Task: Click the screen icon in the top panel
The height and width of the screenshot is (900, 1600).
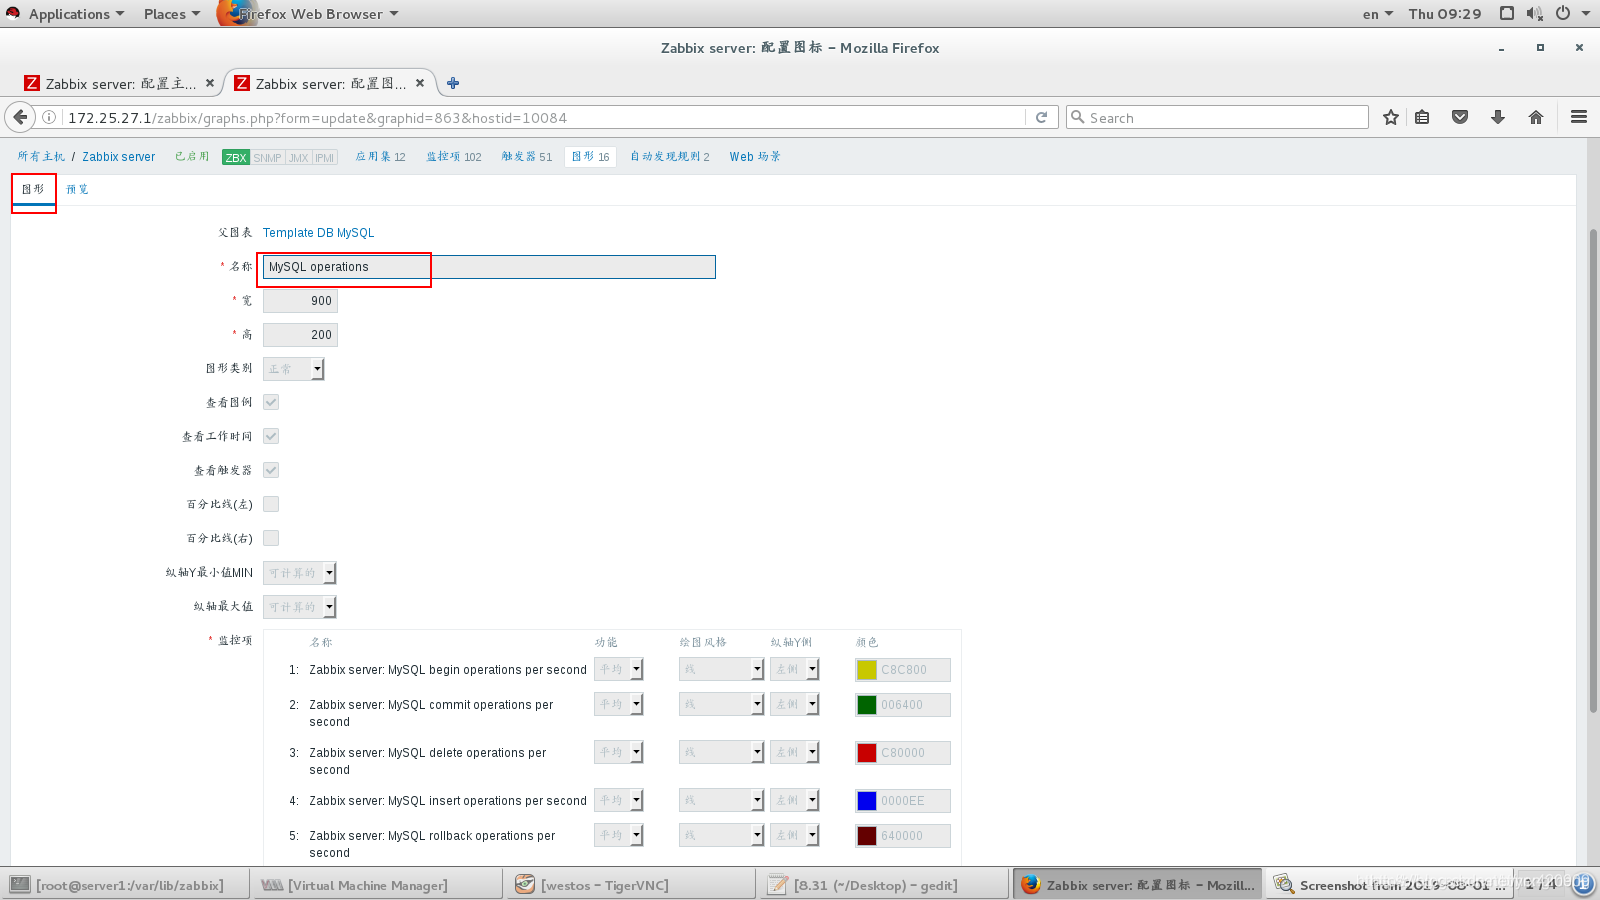Action: pyautogui.click(x=1507, y=13)
